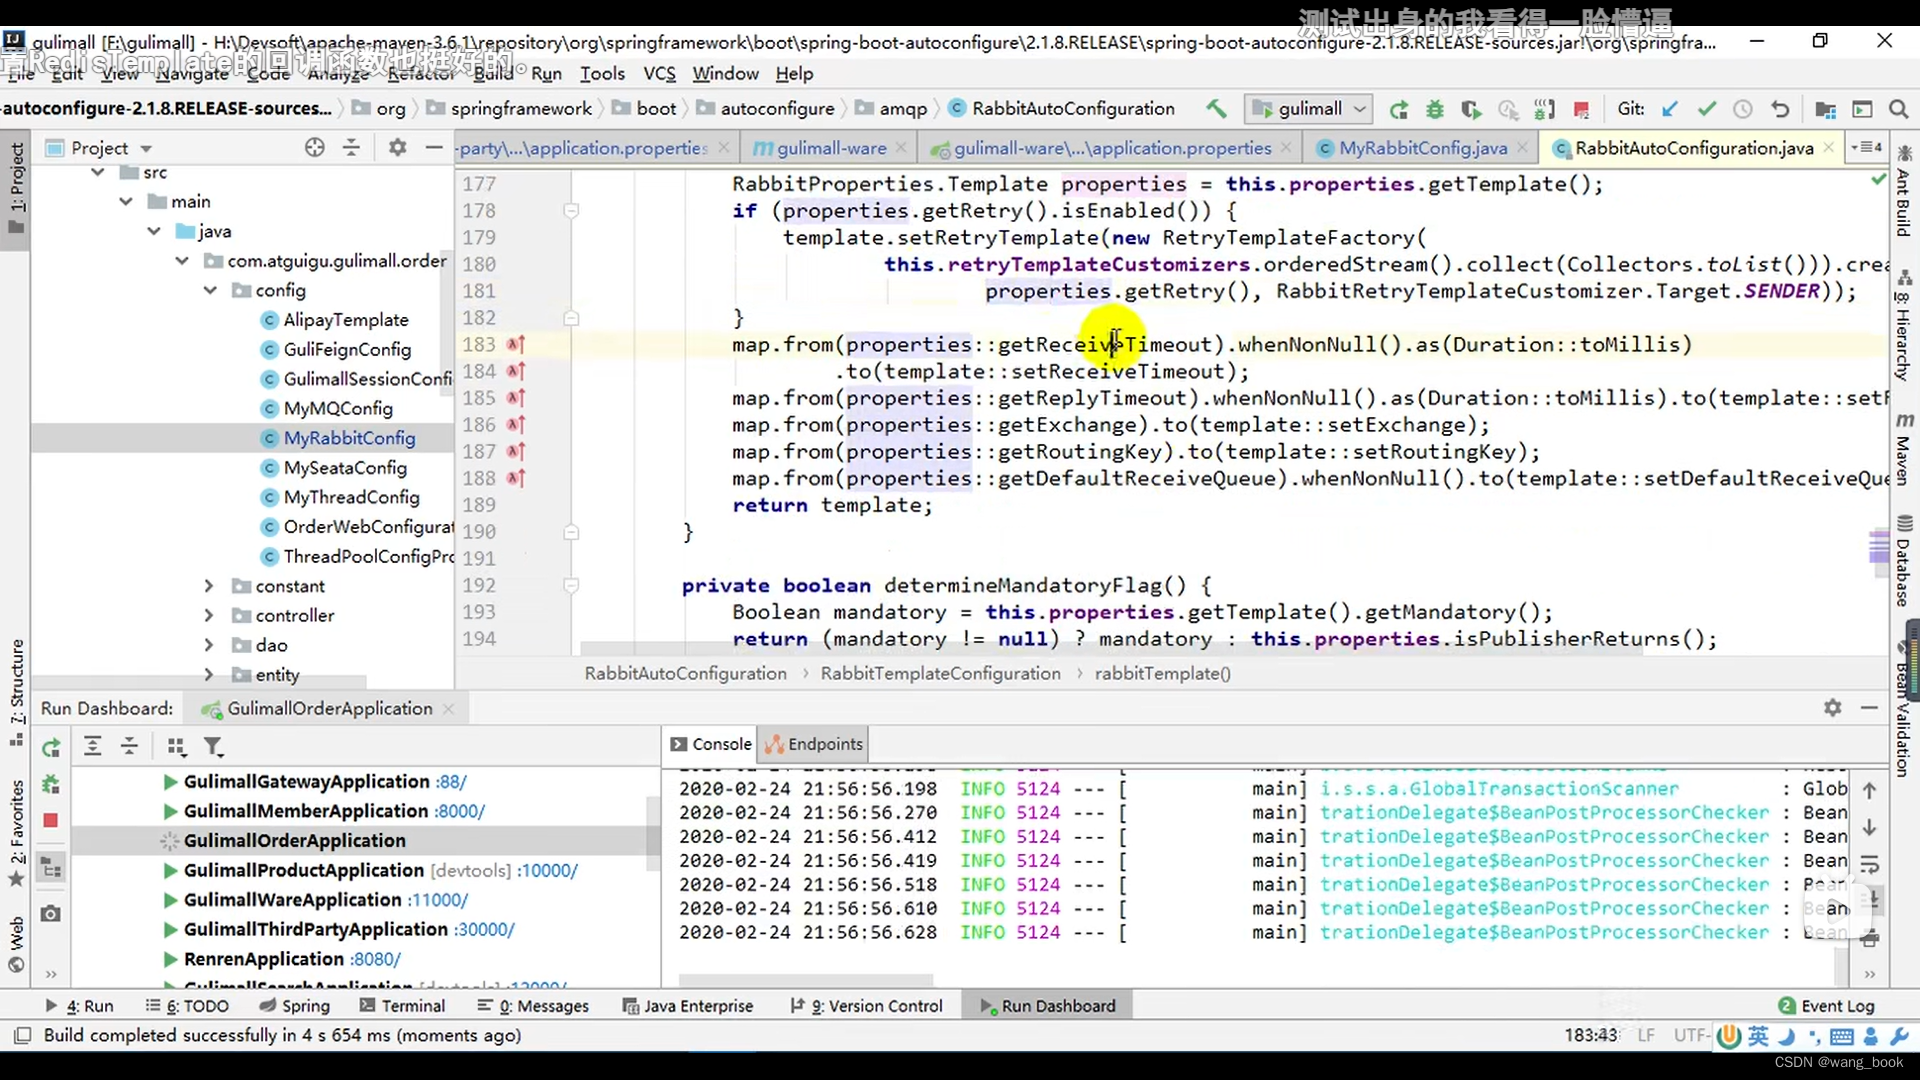This screenshot has height=1080, width=1920.
Task: Open the Spring tool window
Action: point(294,1006)
